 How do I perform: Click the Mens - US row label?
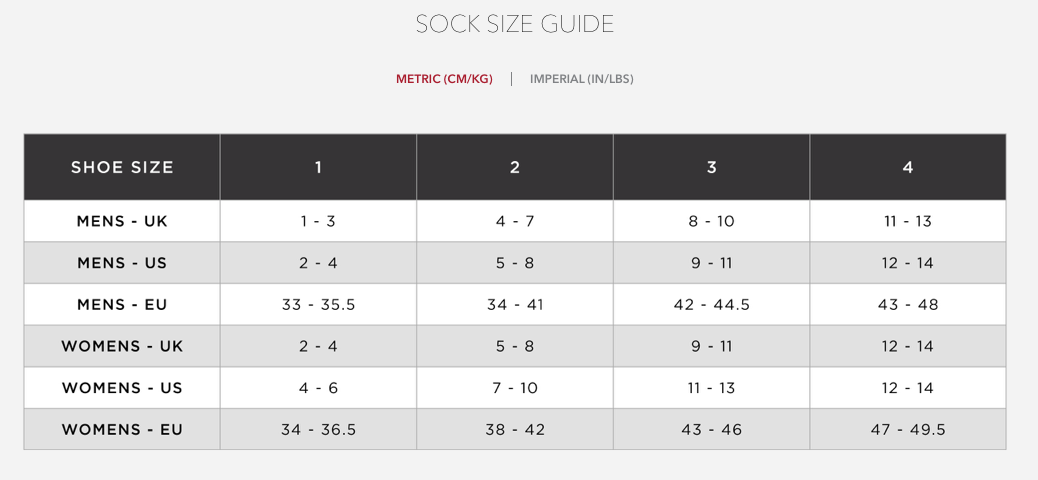(x=122, y=263)
